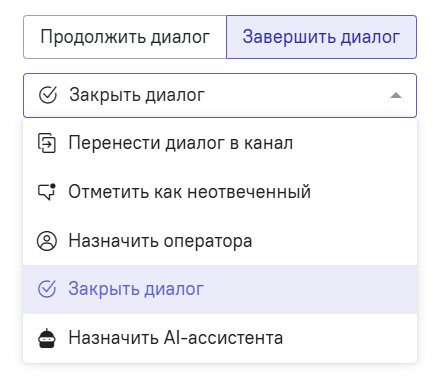Viewport: 435px width, 377px height.
Task: Click the transfer-to-channel arrow icon
Action: pos(47,143)
